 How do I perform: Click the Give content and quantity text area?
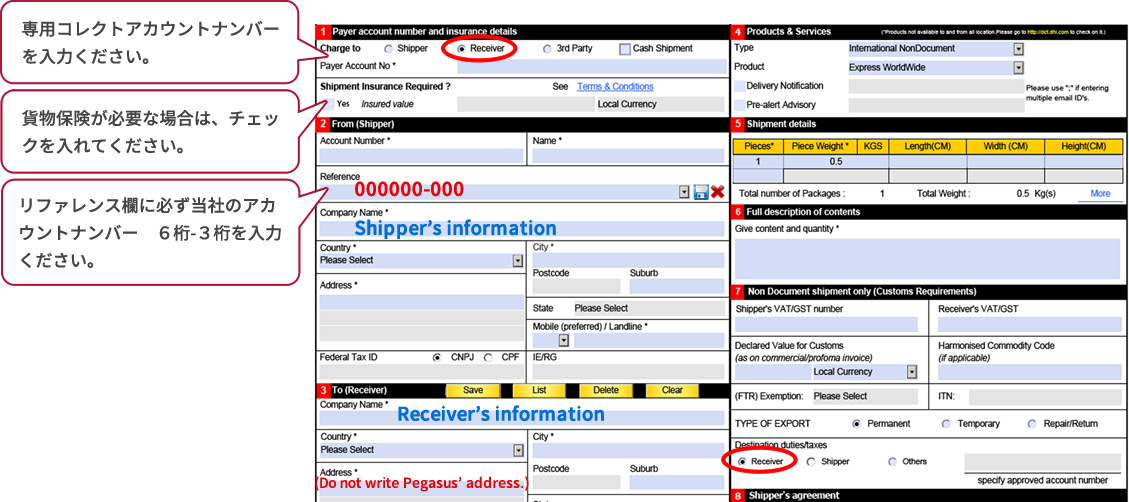point(928,258)
